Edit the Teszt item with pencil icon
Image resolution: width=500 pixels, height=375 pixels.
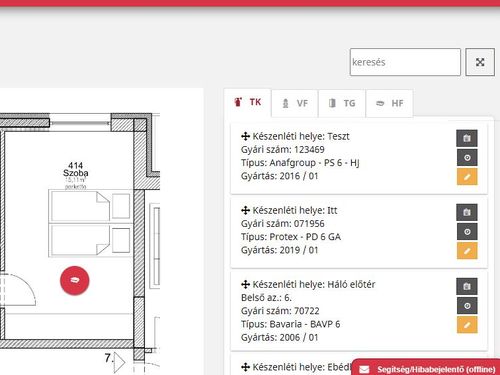pyautogui.click(x=467, y=177)
